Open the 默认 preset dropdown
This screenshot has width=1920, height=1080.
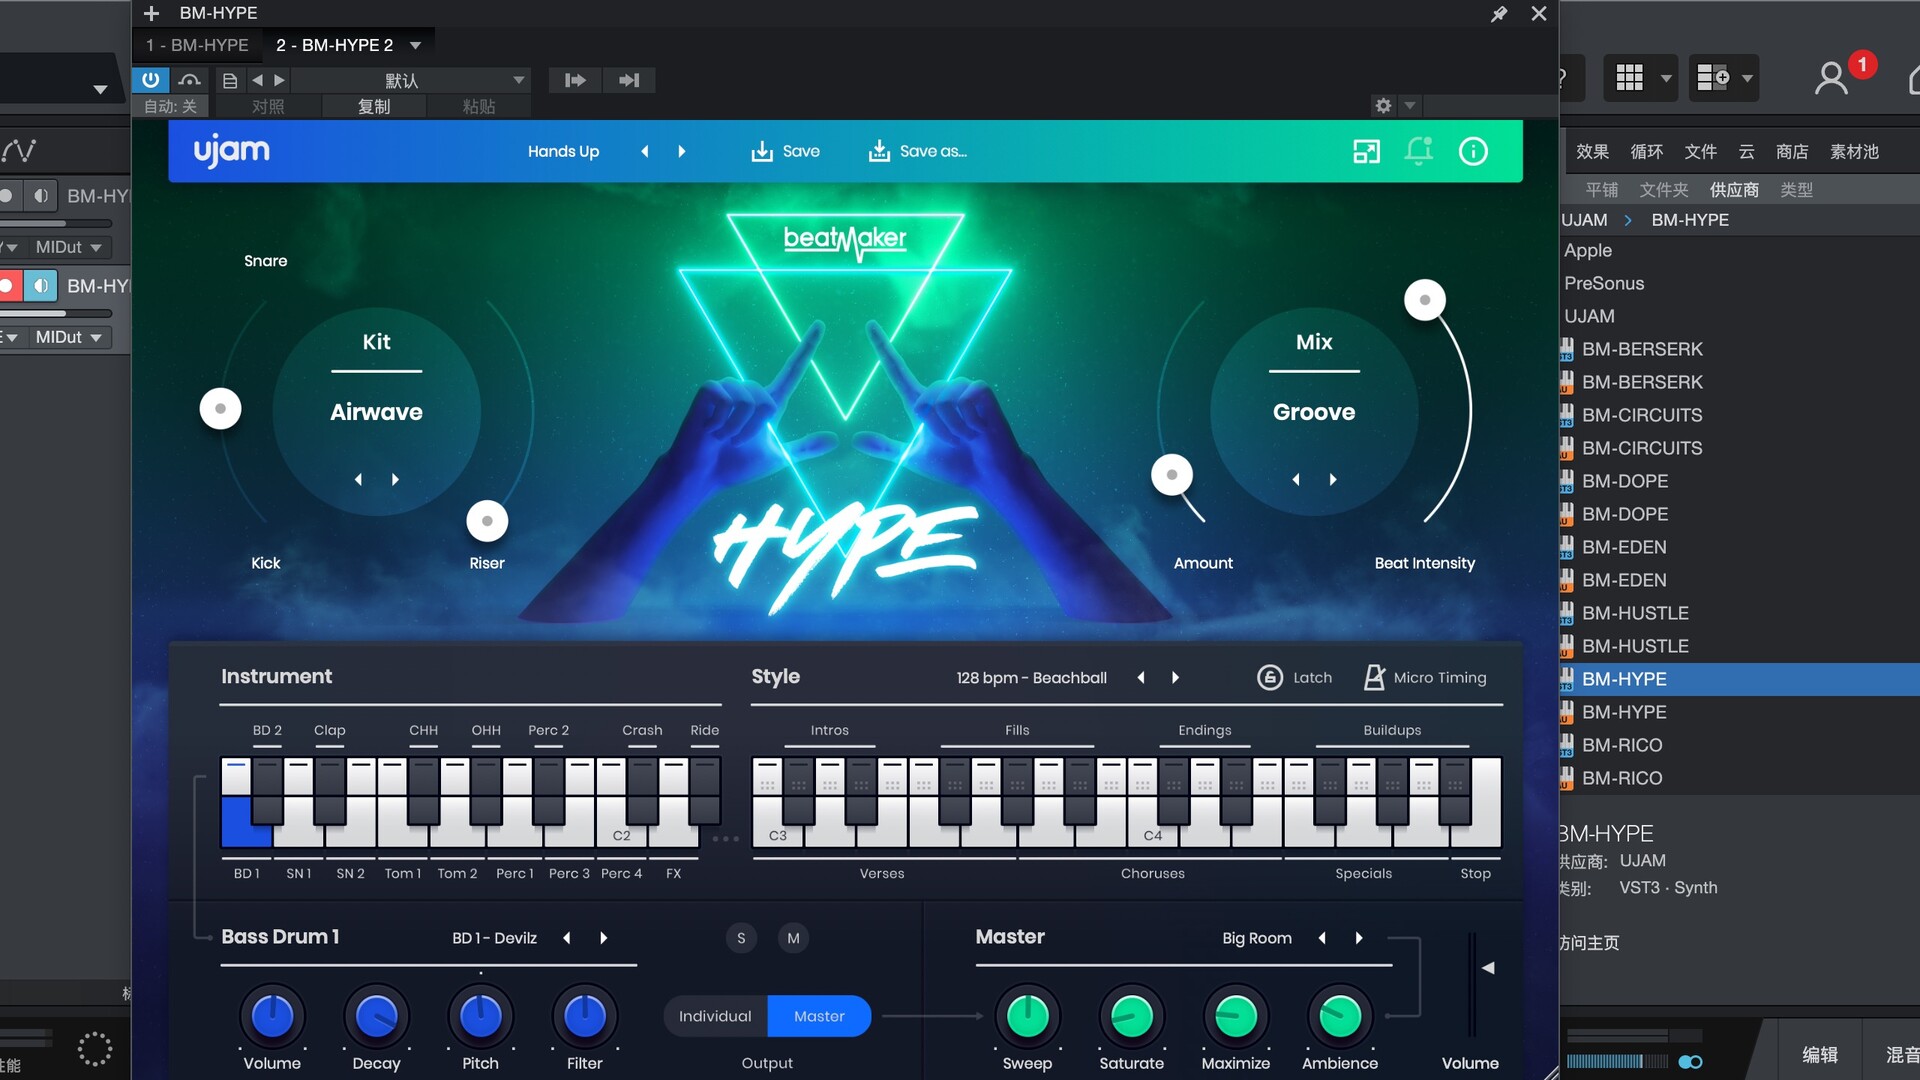(410, 80)
